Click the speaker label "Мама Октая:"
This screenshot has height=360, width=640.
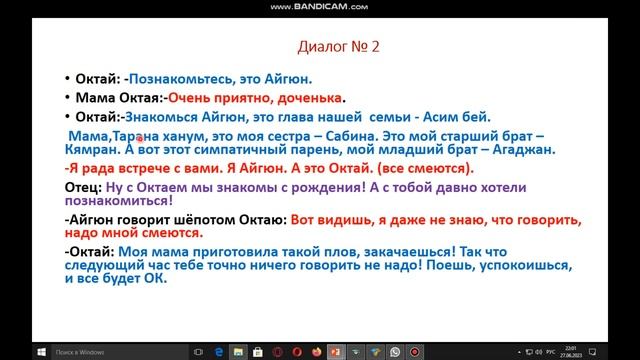click(x=120, y=98)
